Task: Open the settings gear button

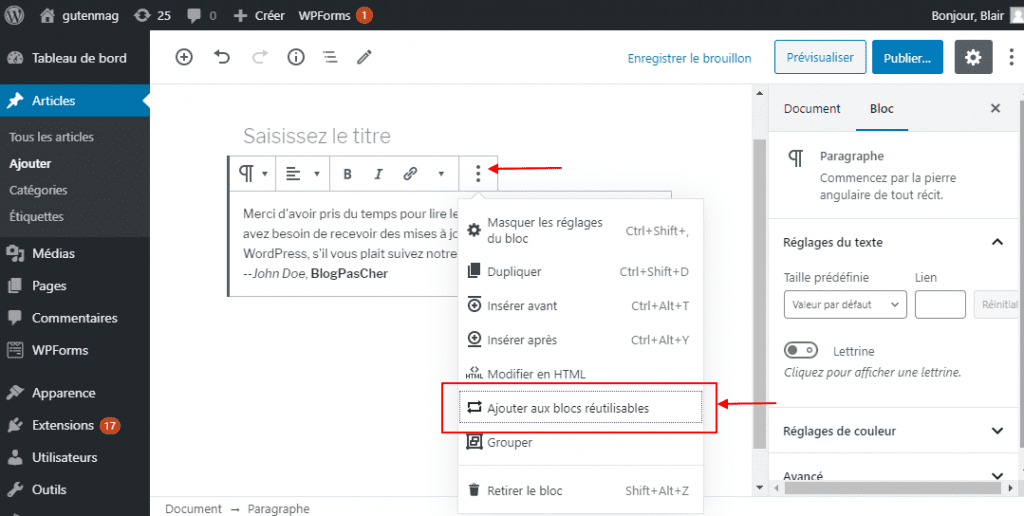Action: 973,58
